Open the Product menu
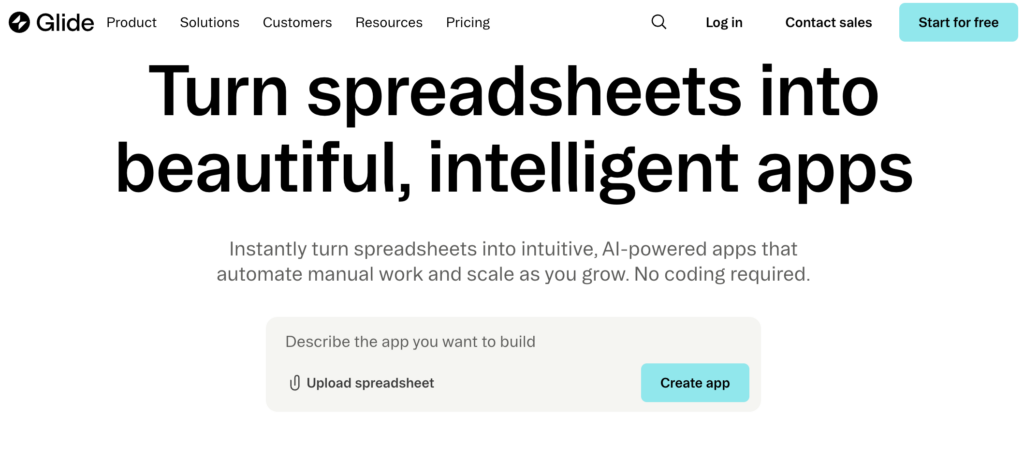 pyautogui.click(x=131, y=22)
